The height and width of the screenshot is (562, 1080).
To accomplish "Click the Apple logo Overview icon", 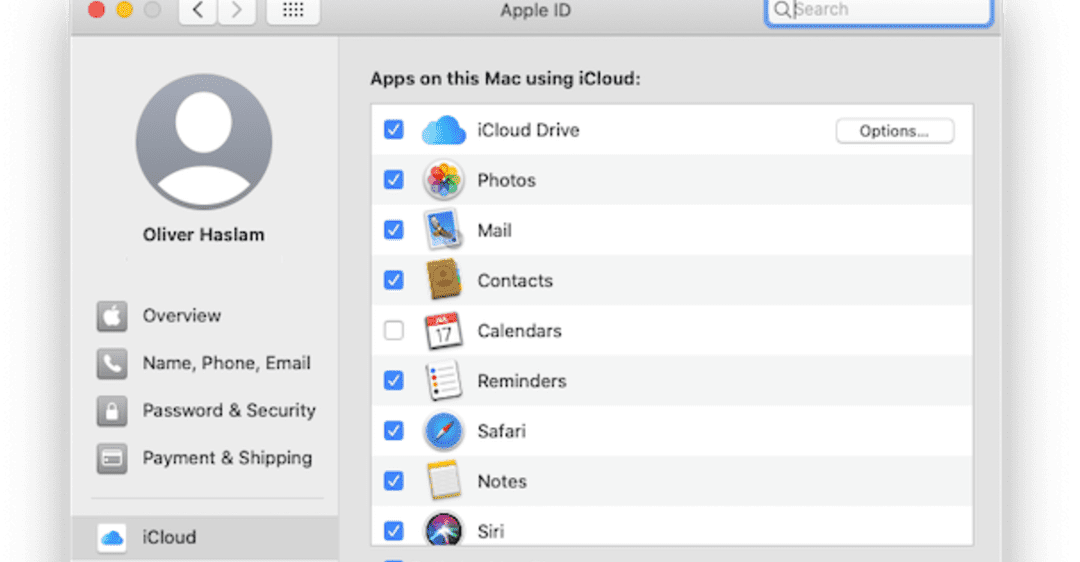I will [112, 316].
